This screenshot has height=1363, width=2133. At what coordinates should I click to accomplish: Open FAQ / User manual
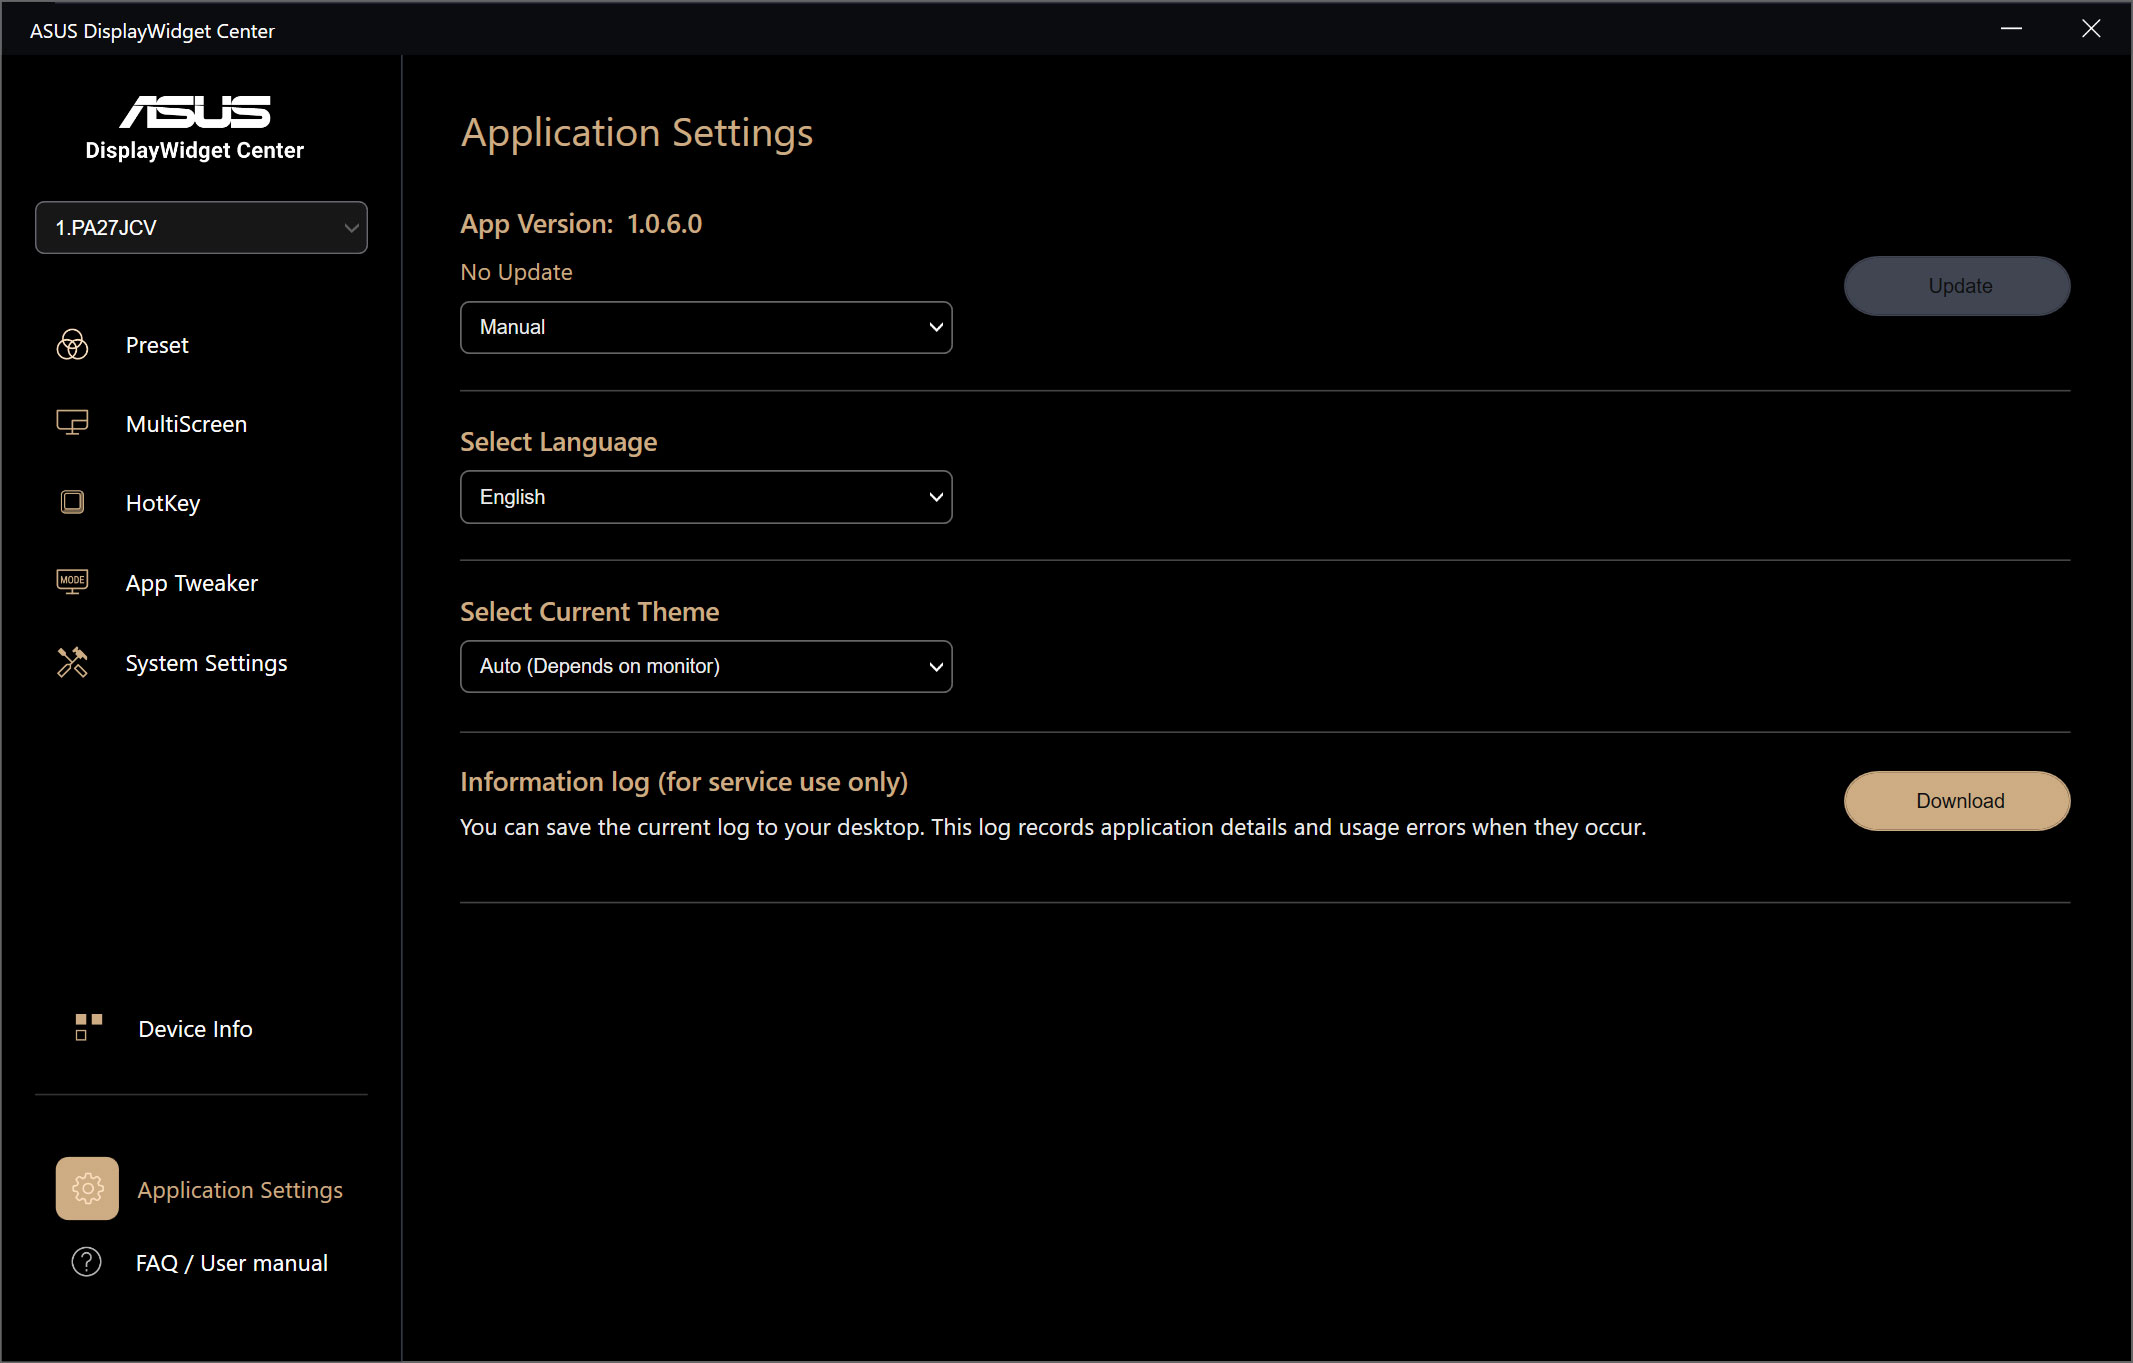click(x=231, y=1263)
